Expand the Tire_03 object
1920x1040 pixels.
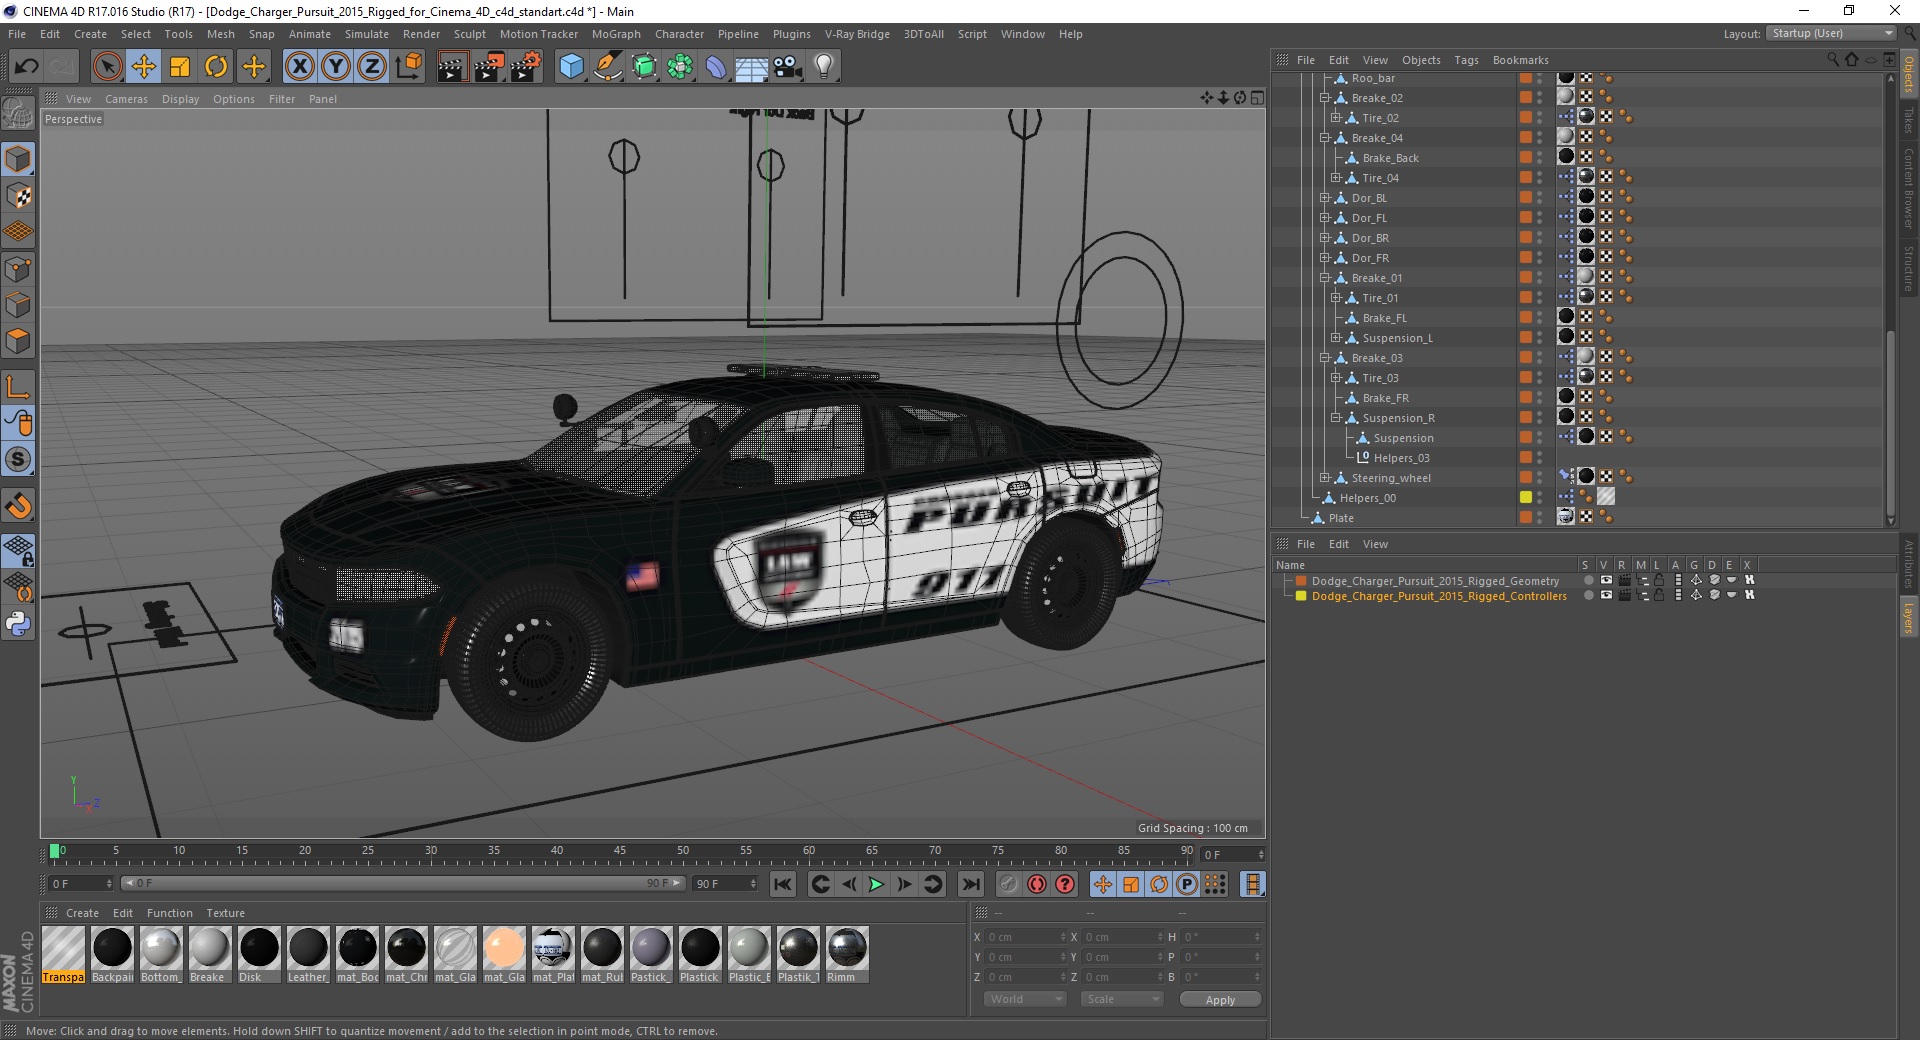tap(1336, 378)
